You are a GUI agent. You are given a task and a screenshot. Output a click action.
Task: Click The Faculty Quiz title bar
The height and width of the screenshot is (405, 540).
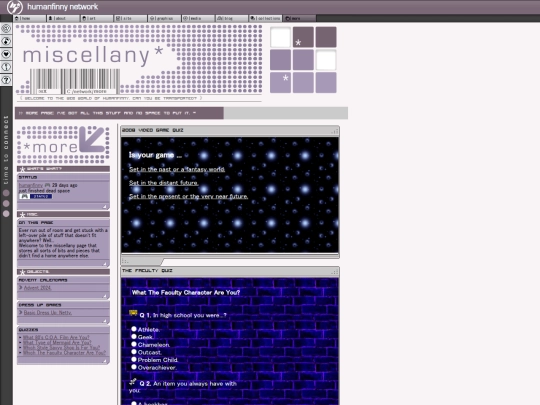click(x=230, y=271)
